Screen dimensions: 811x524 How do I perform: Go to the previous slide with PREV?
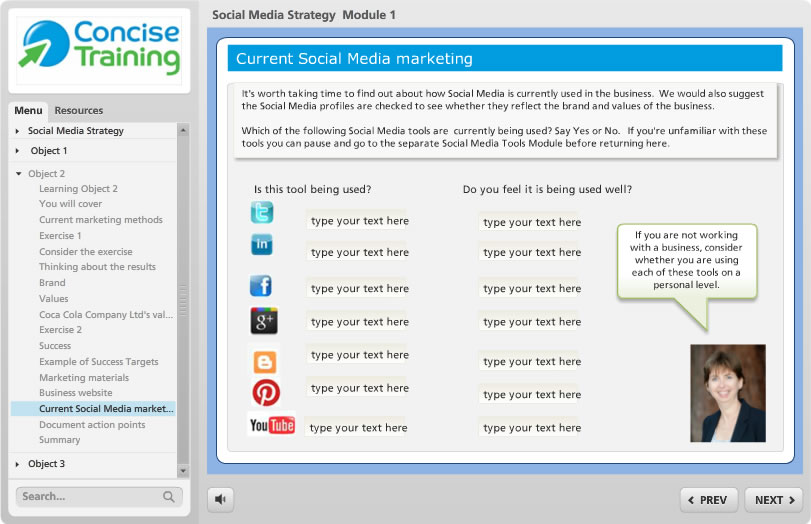(709, 500)
